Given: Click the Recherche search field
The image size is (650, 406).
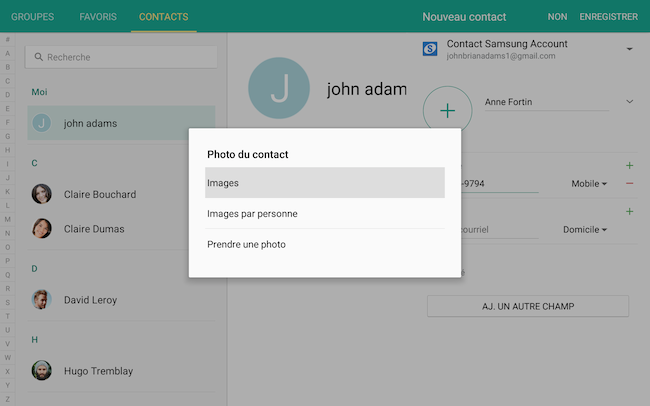Looking at the screenshot, I should tap(121, 57).
